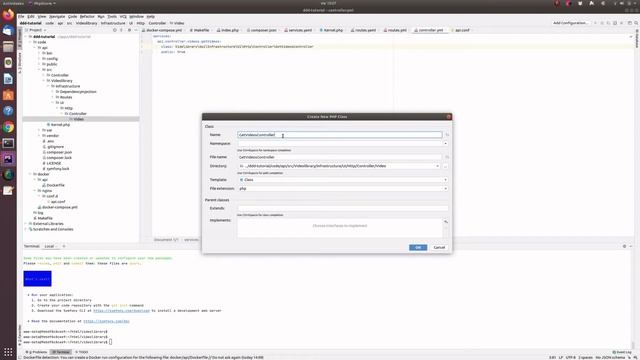Open the Project view dropdown
This screenshot has width=640, height=360.
click(x=36, y=30)
